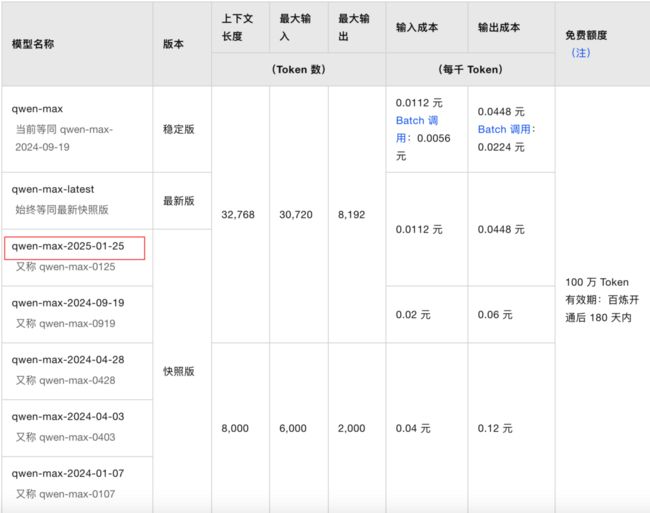Select the 32,768 context length value
The height and width of the screenshot is (513, 650).
tap(238, 215)
